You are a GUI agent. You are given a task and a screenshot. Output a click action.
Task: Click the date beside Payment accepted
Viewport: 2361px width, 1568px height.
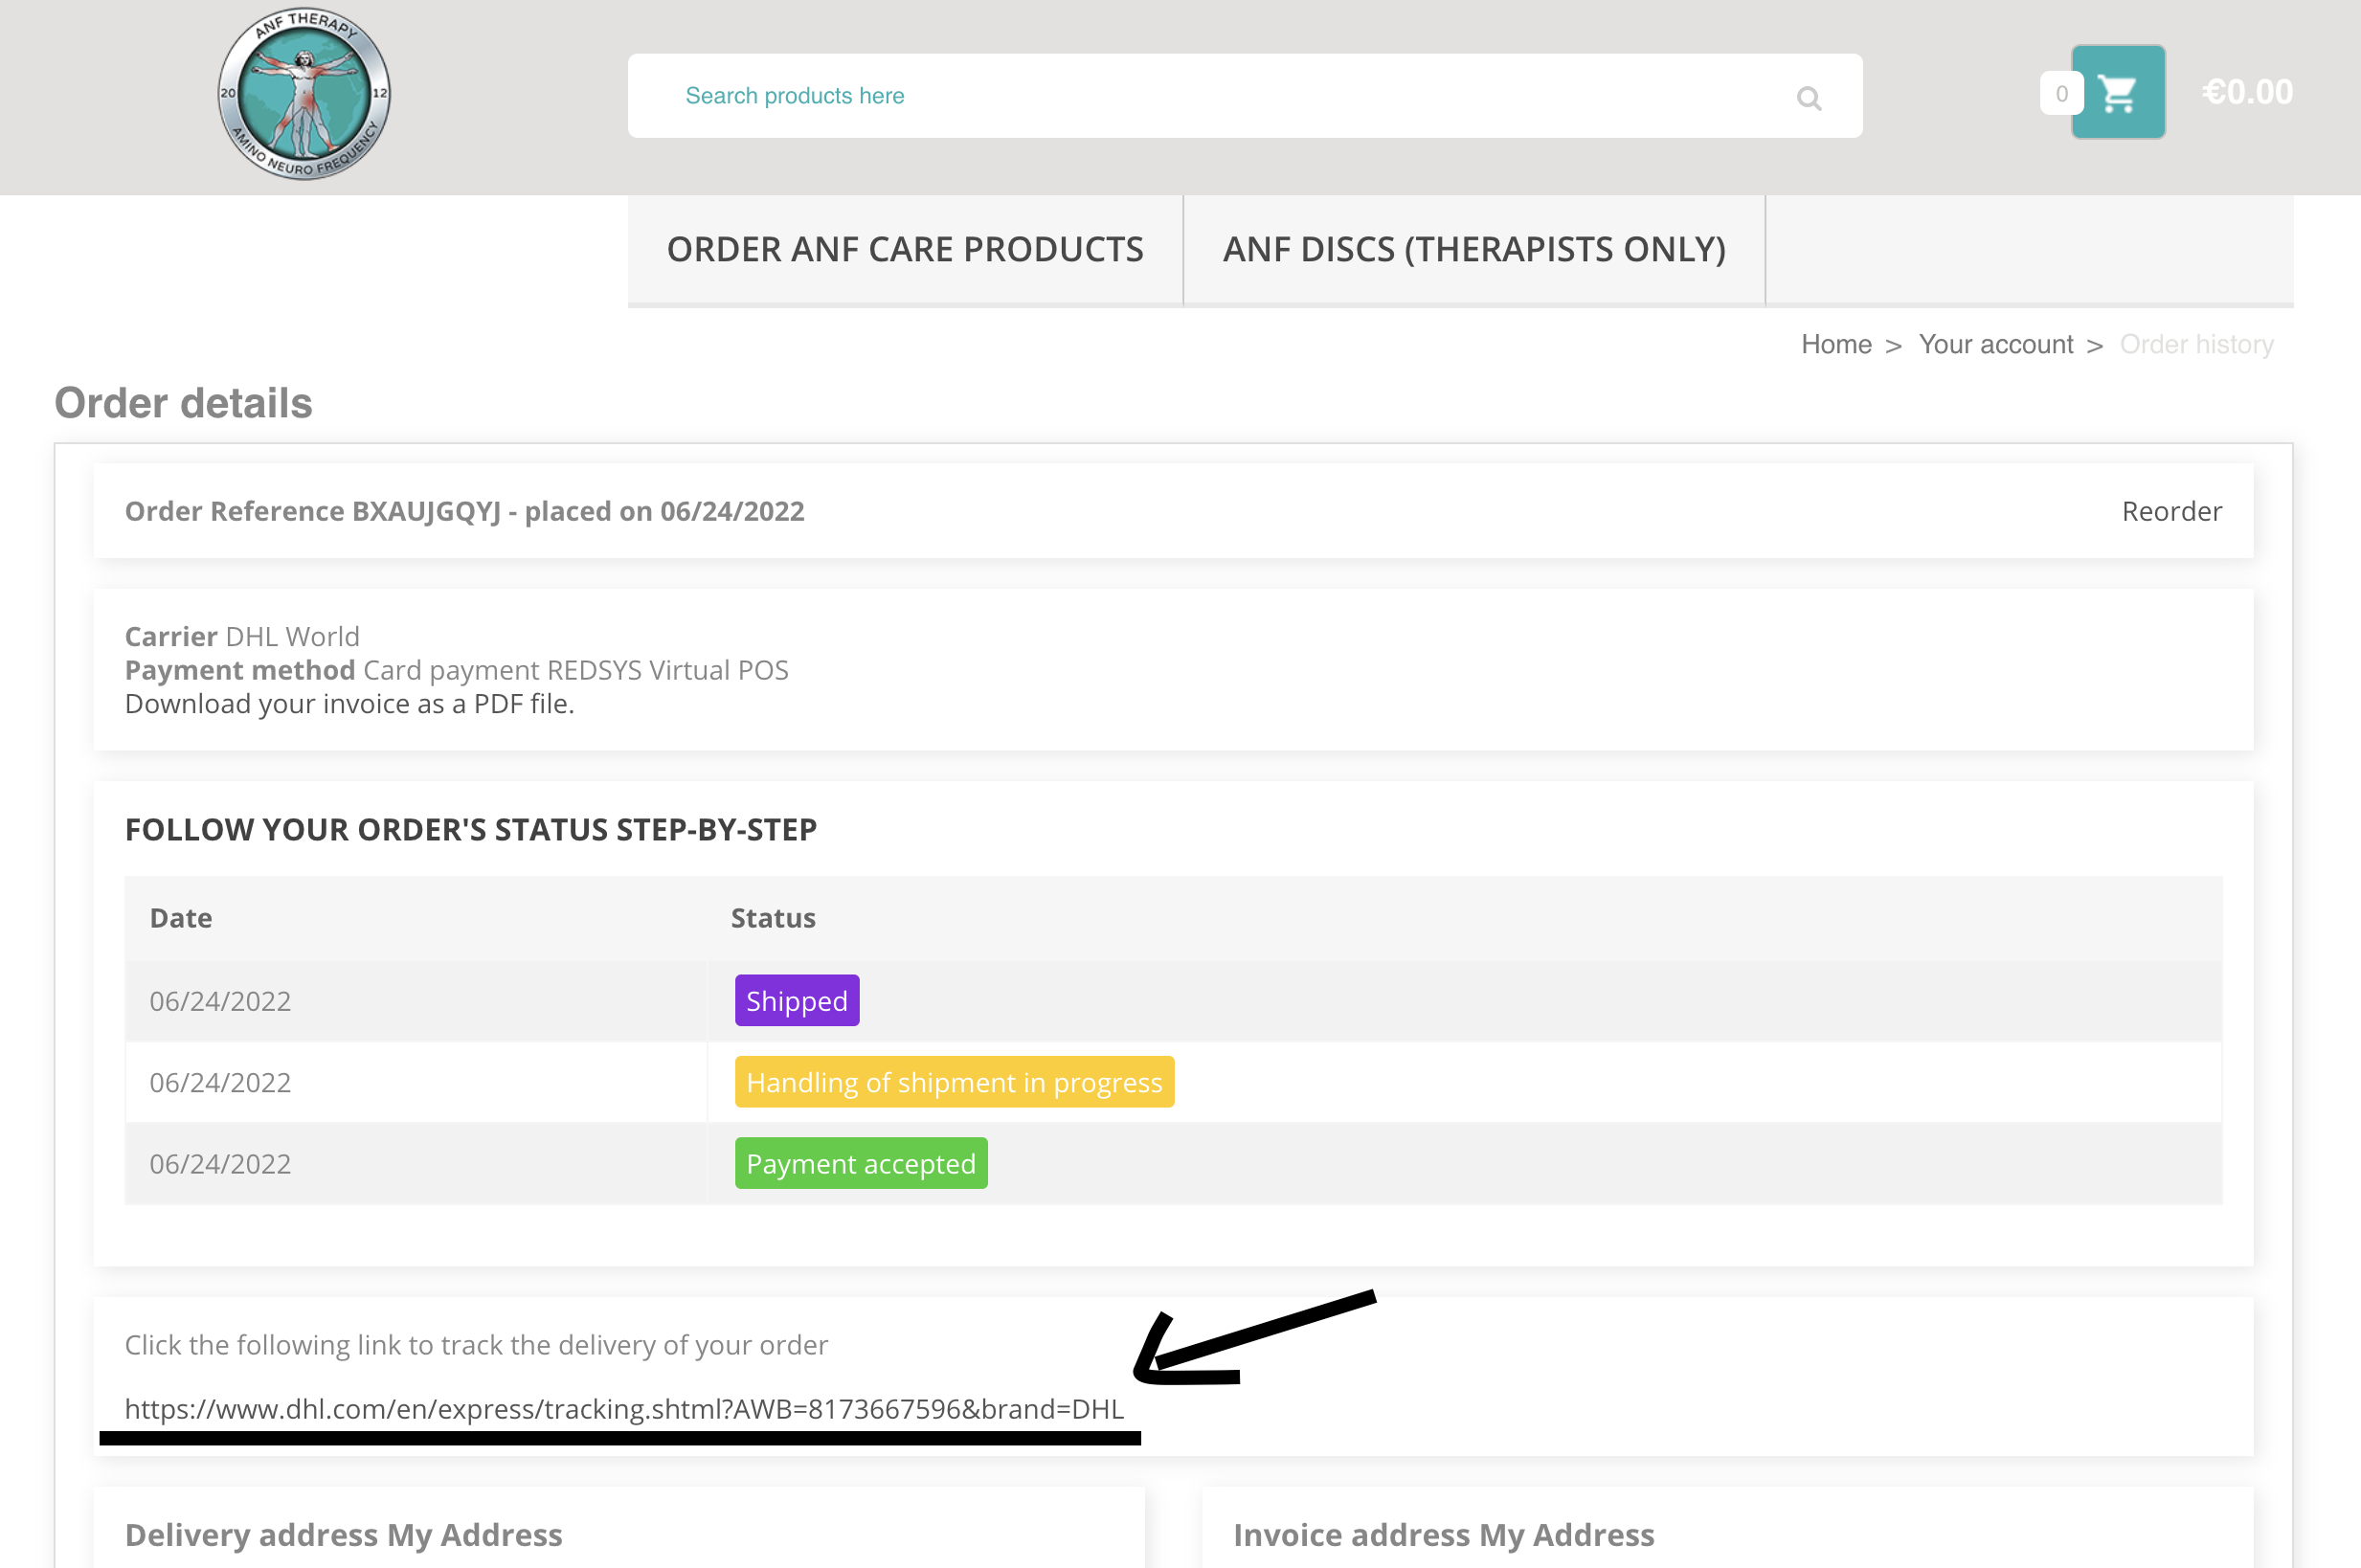pyautogui.click(x=220, y=1164)
